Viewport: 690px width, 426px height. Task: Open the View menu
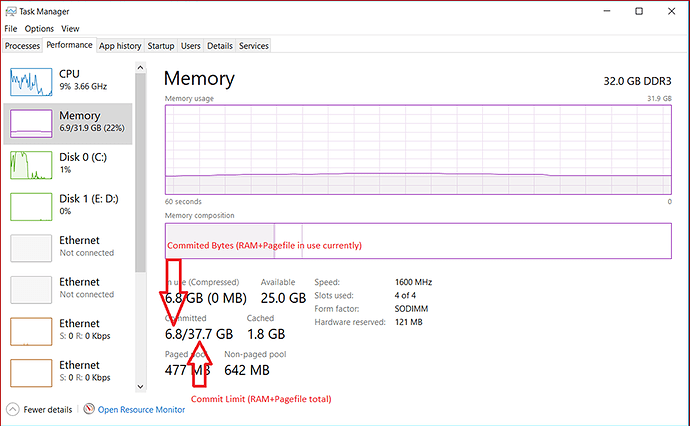[70, 29]
